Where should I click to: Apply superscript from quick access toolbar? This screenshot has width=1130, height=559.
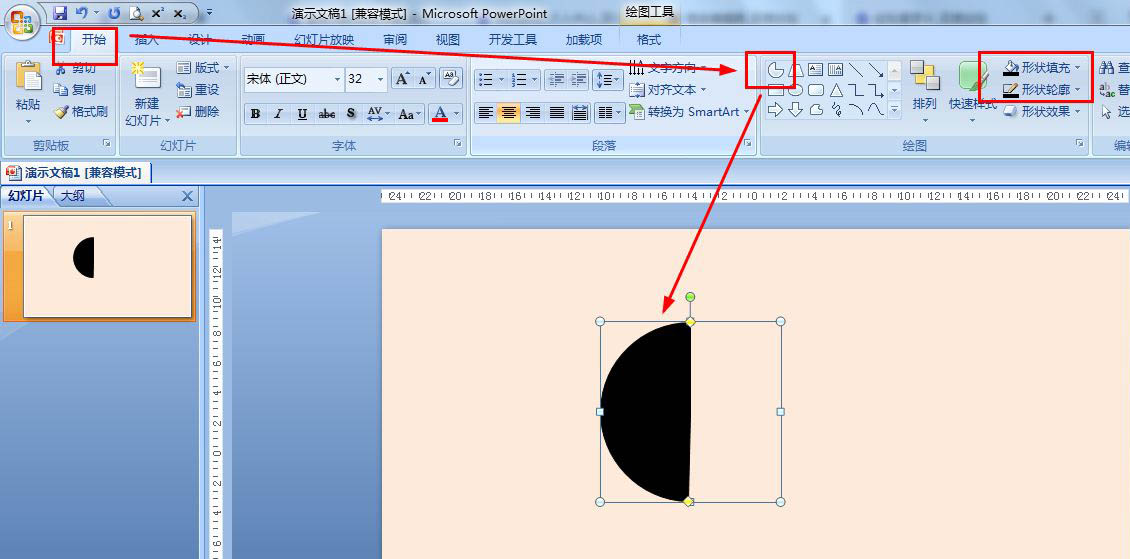(158, 13)
